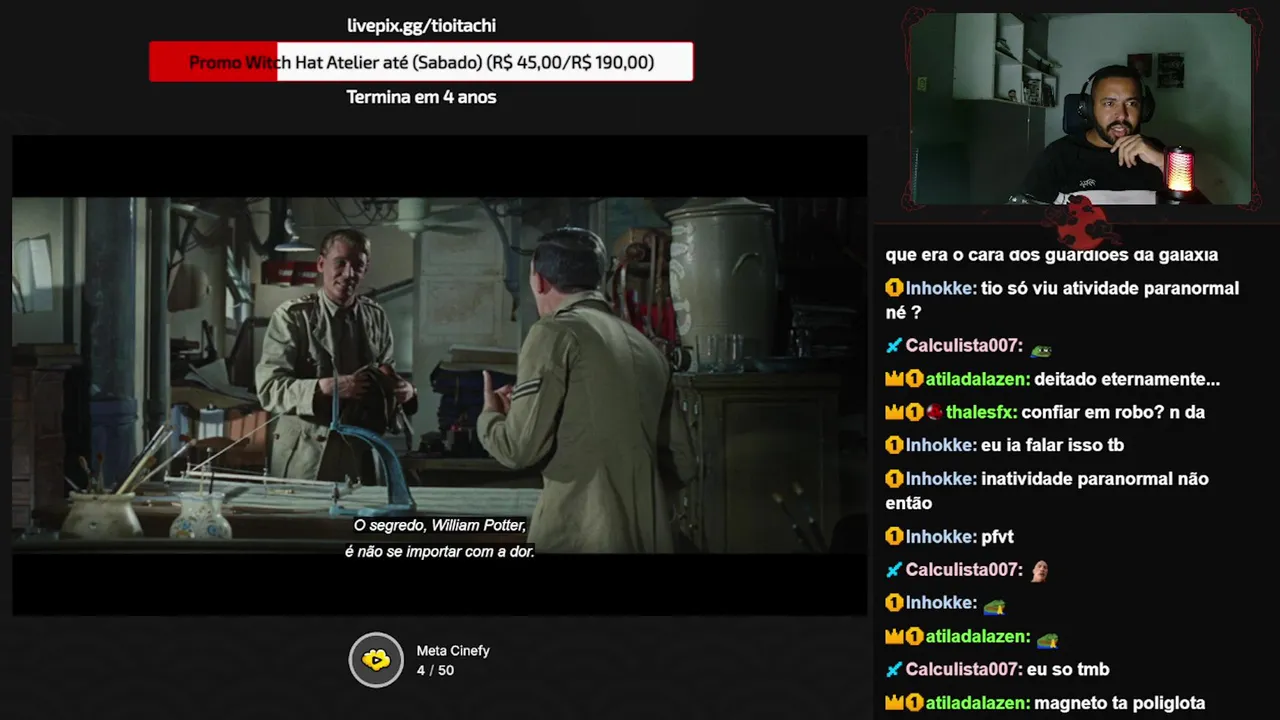Open the livepix.gg/tioitachi link
Viewport: 1280px width, 720px height.
421,26
